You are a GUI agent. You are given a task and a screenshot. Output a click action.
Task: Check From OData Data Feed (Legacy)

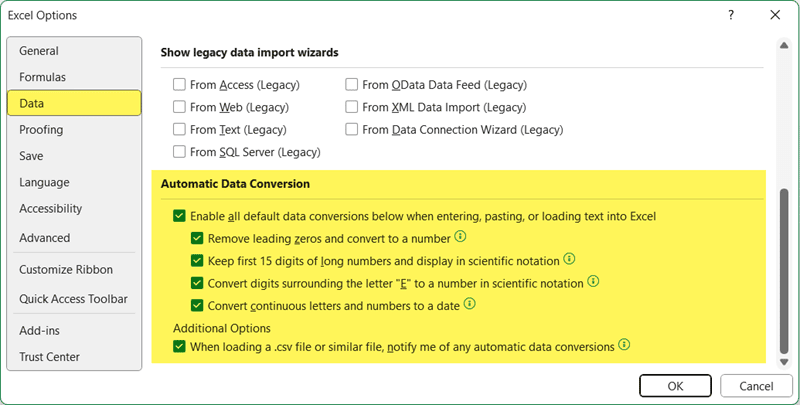(352, 85)
